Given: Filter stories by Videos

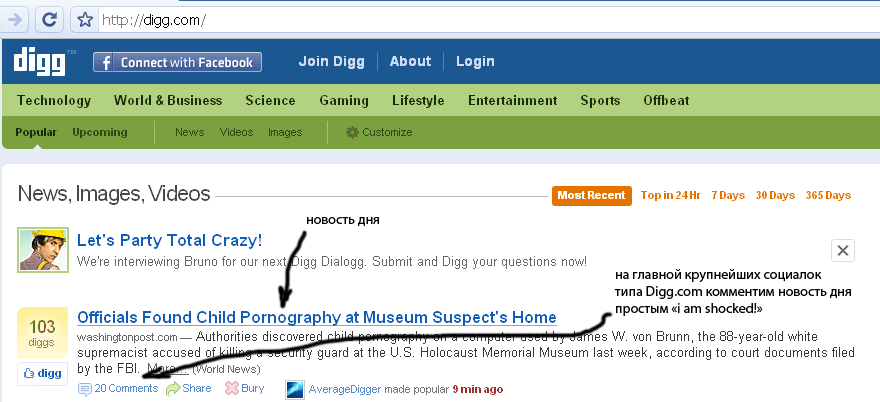Looking at the screenshot, I should tap(236, 132).
